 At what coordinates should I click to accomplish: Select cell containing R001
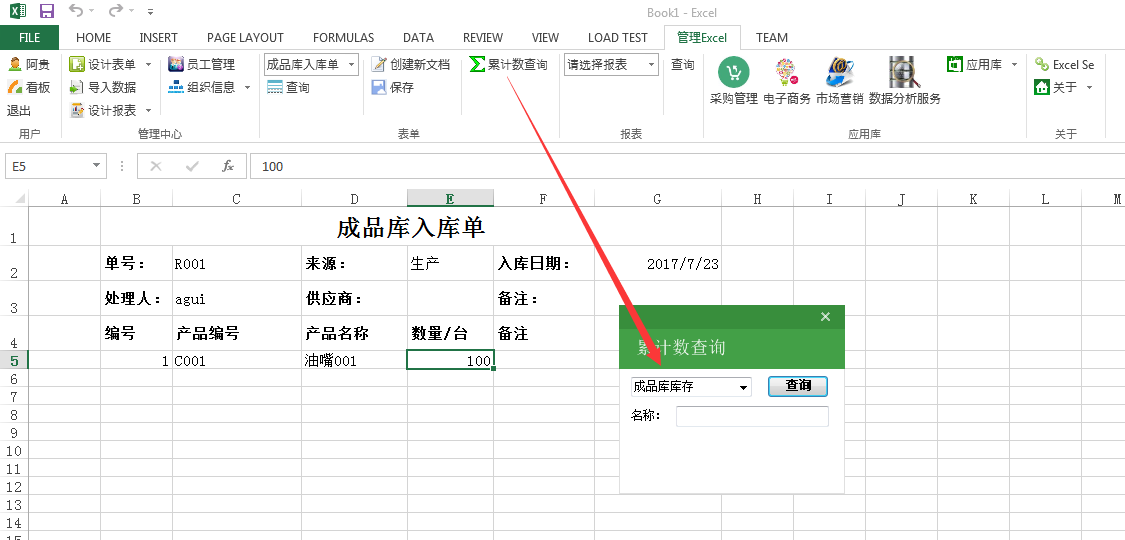point(237,263)
